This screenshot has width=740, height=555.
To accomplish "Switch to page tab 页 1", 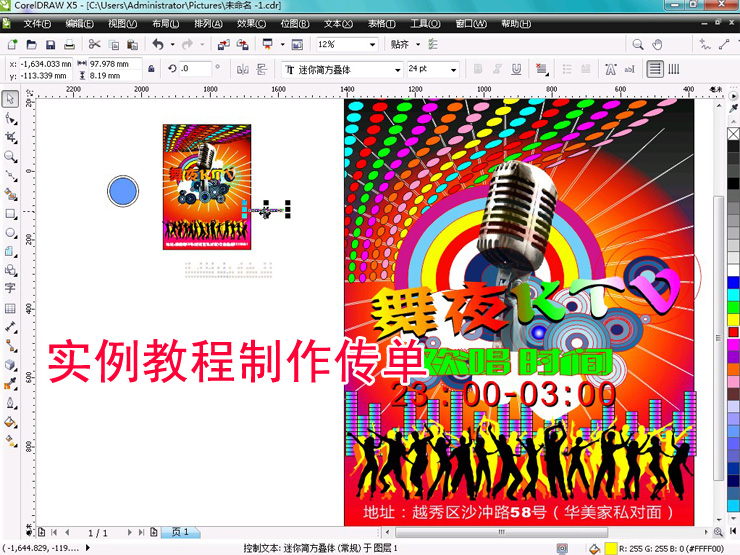I will click(180, 533).
